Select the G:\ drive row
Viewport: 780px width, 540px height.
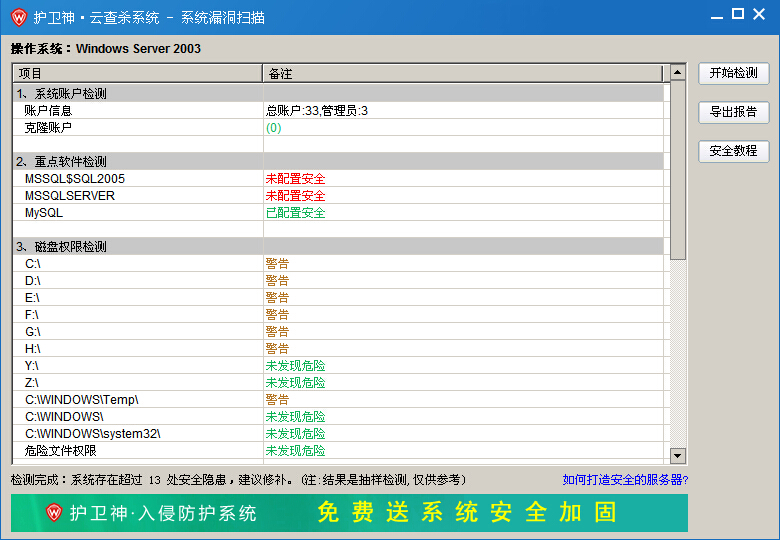pyautogui.click(x=338, y=331)
